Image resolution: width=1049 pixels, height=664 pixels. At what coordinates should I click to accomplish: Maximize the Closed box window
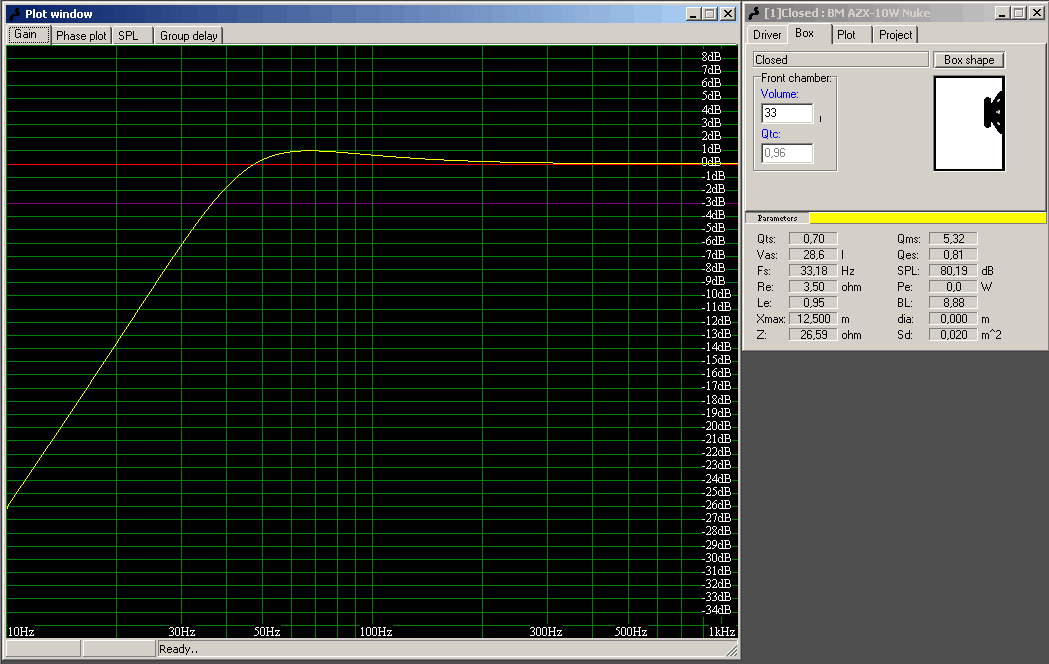[x=1018, y=13]
